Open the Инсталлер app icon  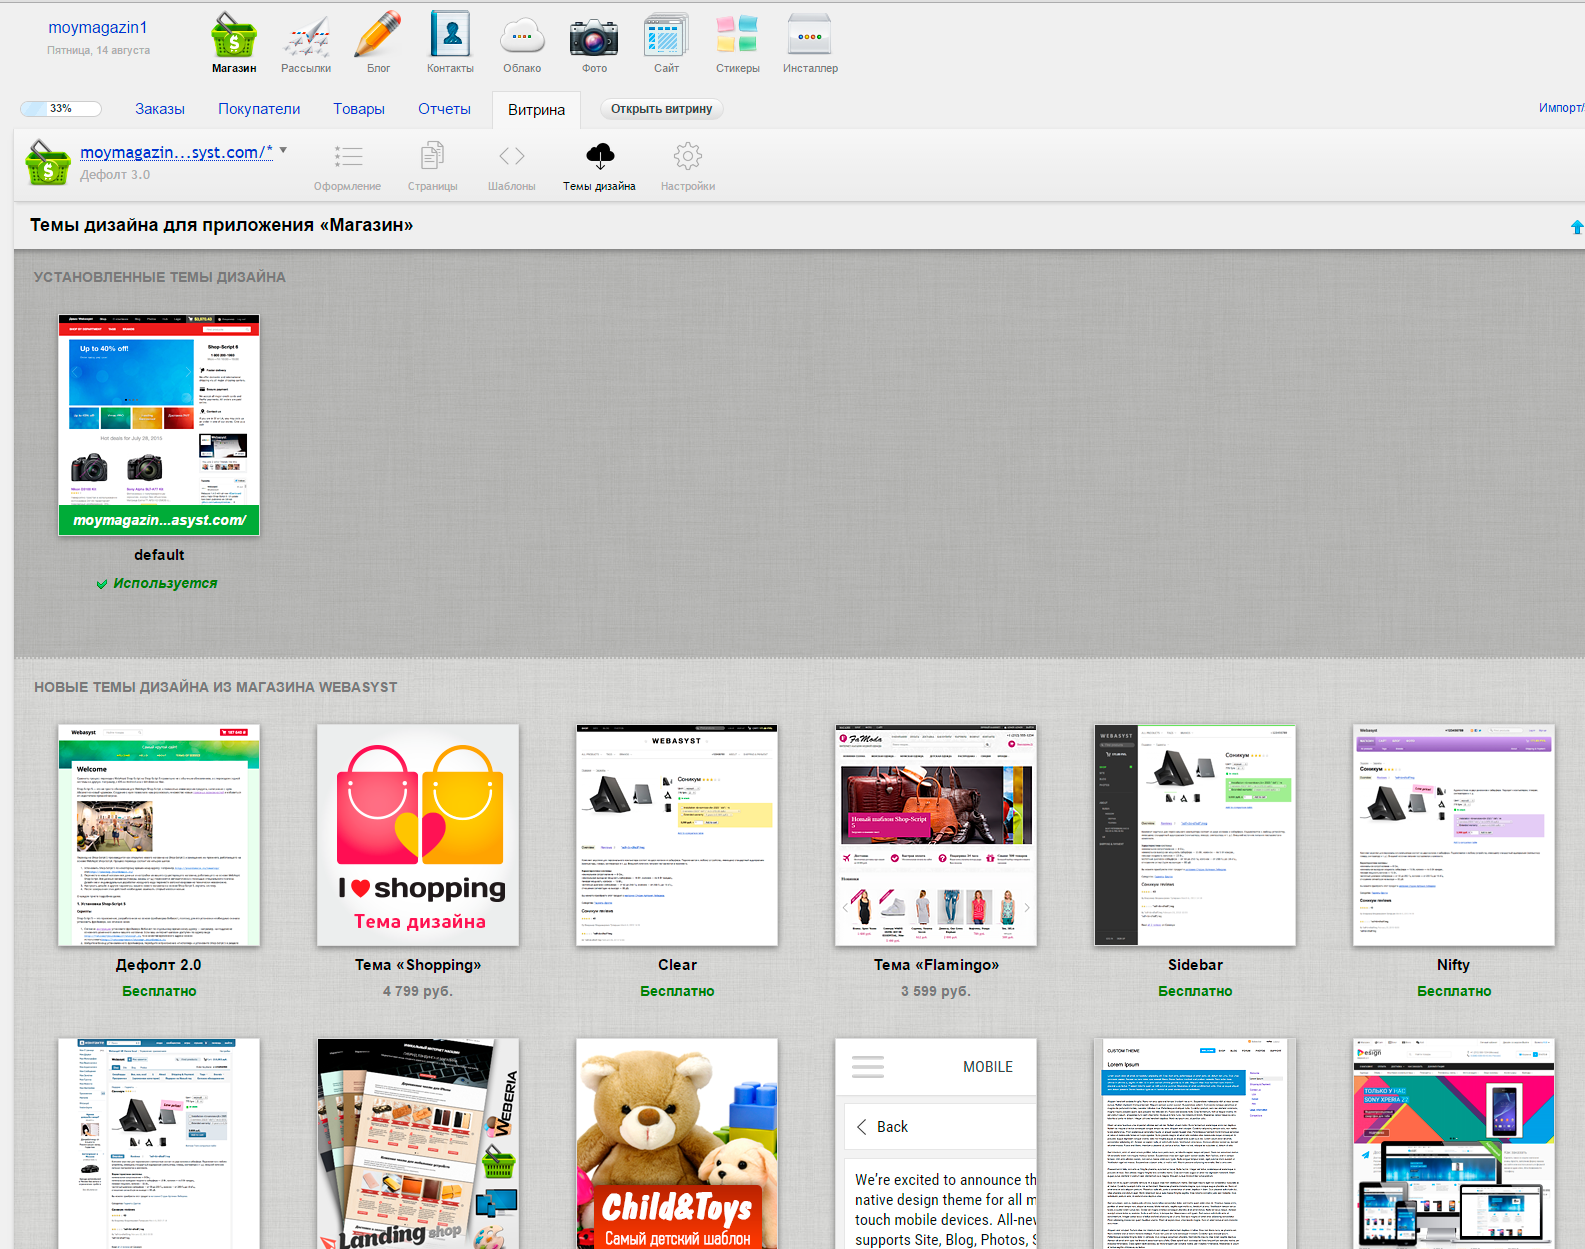(x=810, y=35)
